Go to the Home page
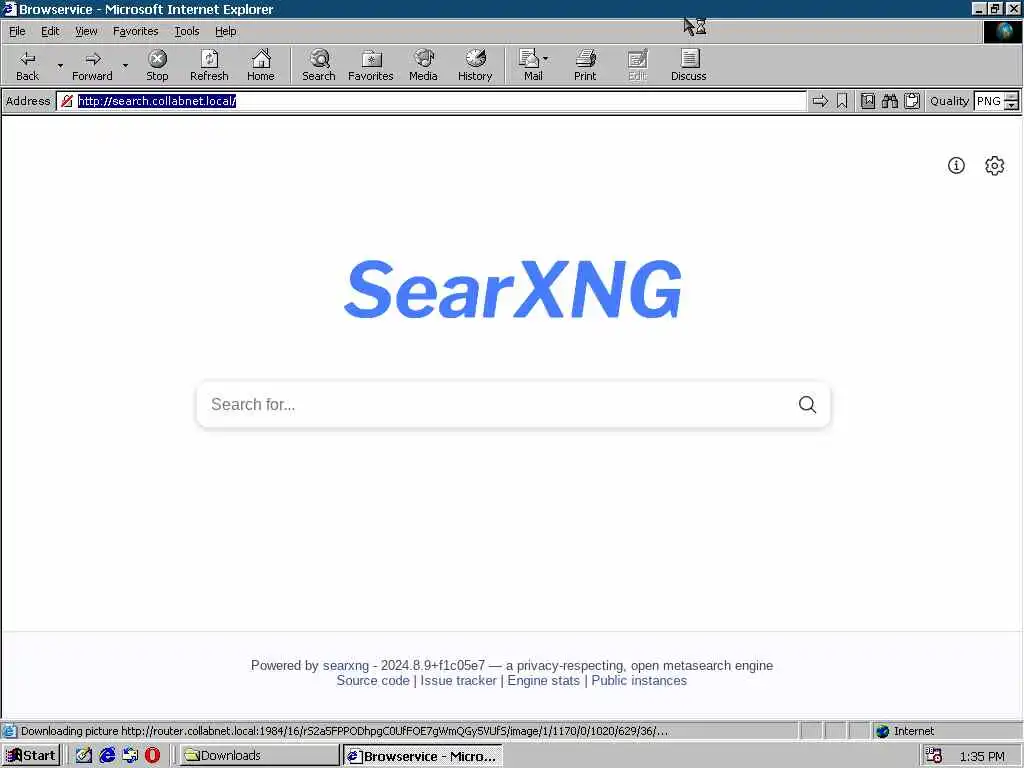Screen dimensions: 1024x768 (261, 65)
